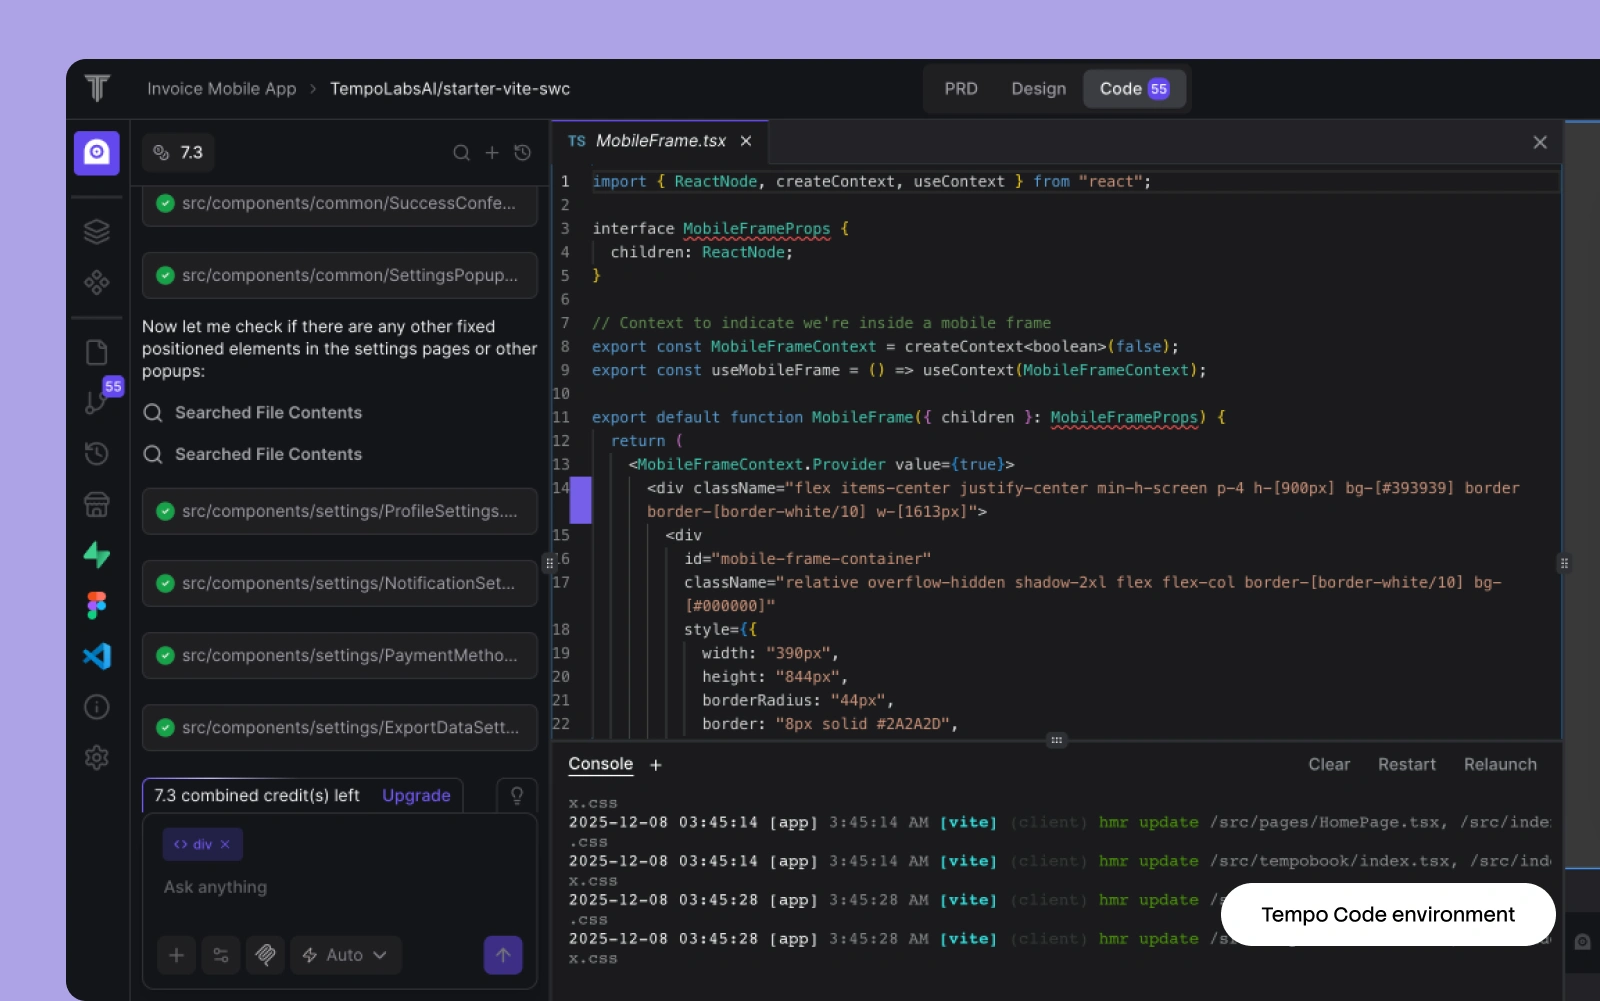Select the Console tab

click(x=601, y=764)
